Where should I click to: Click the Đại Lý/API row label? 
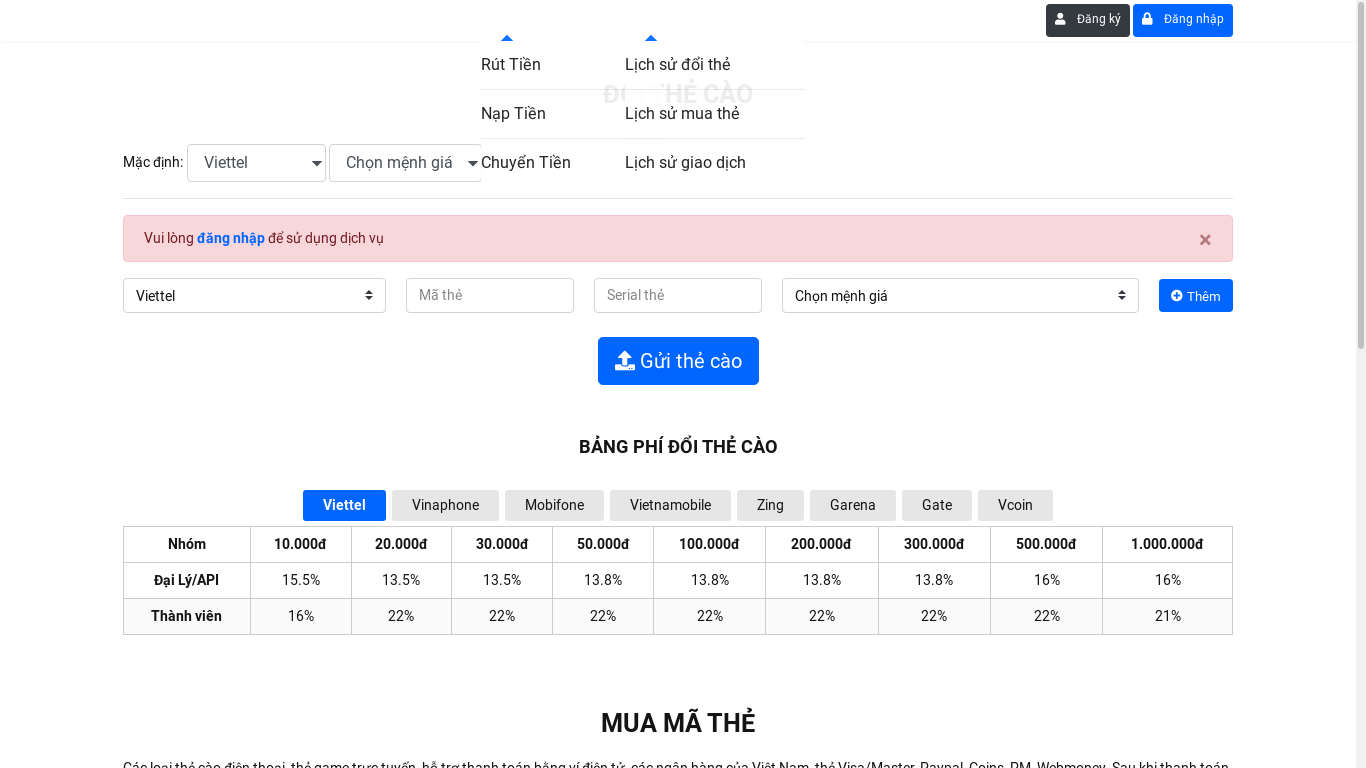pos(186,581)
